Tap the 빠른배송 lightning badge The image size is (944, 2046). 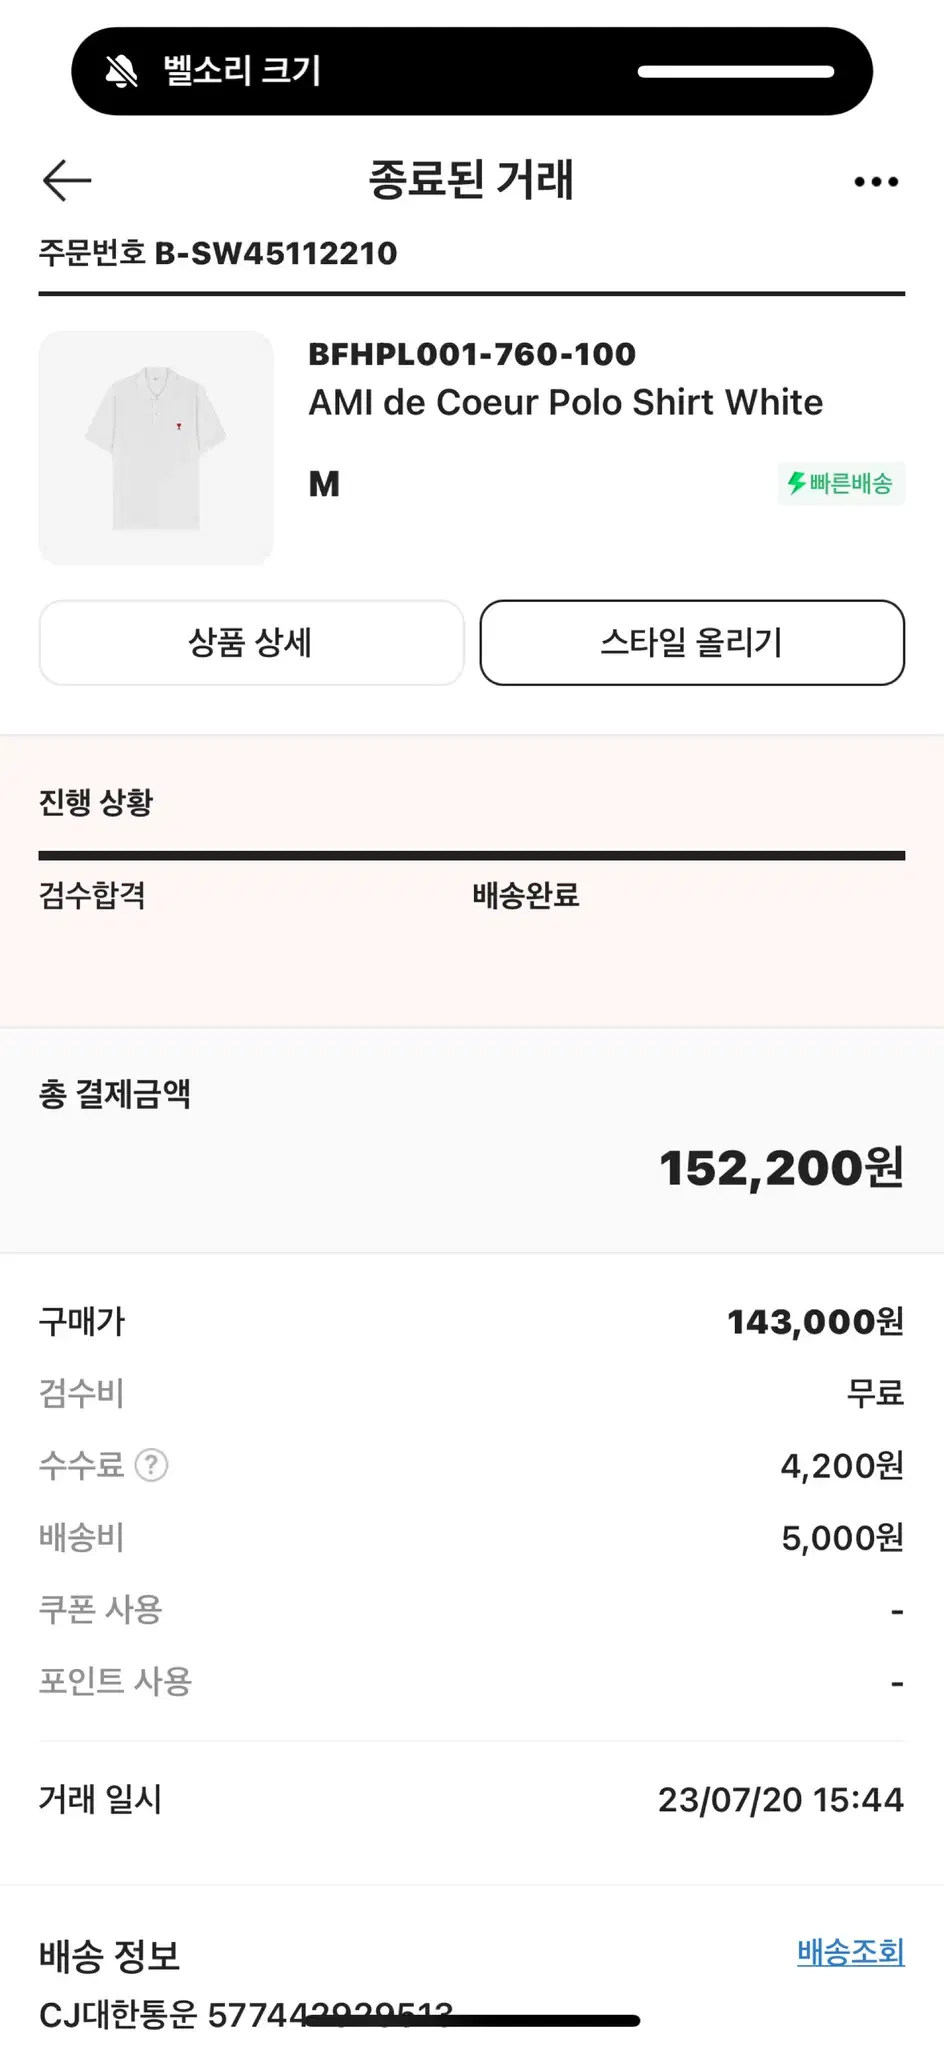coord(841,484)
